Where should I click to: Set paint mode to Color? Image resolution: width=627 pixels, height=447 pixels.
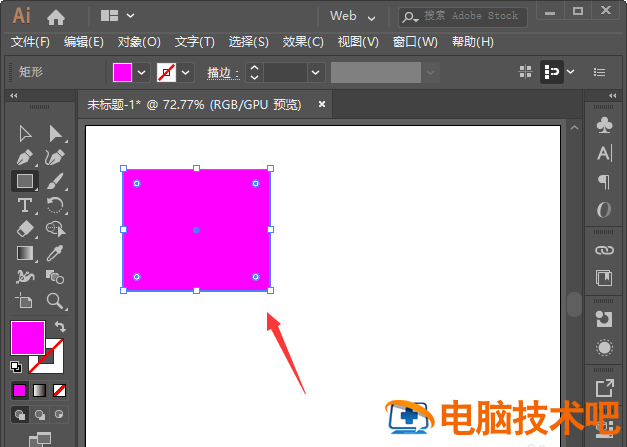pyautogui.click(x=20, y=390)
